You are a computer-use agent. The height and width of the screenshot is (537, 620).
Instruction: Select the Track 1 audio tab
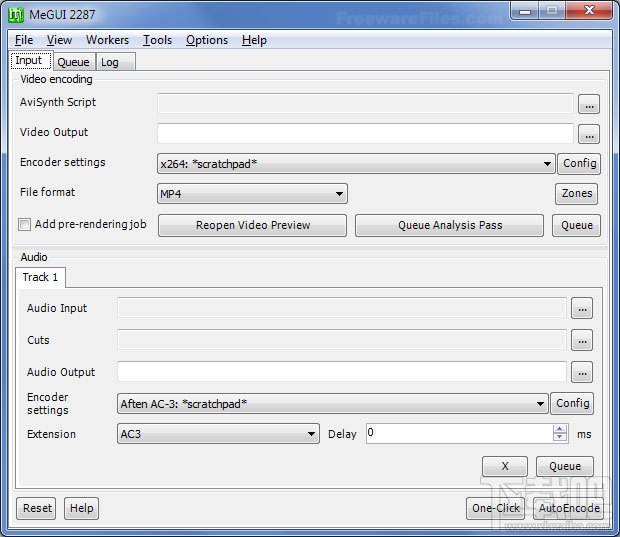(x=40, y=277)
